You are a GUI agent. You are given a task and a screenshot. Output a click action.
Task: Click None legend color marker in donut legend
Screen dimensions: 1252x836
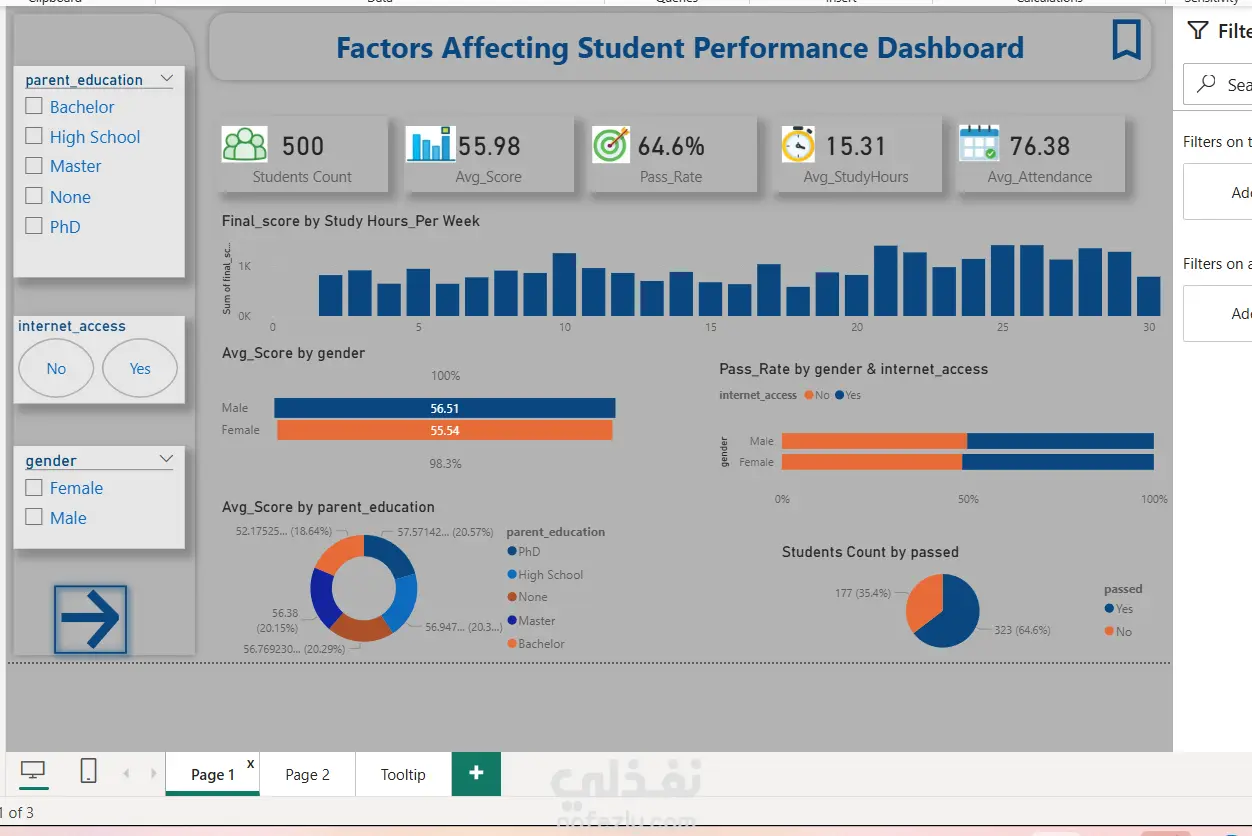tap(512, 597)
